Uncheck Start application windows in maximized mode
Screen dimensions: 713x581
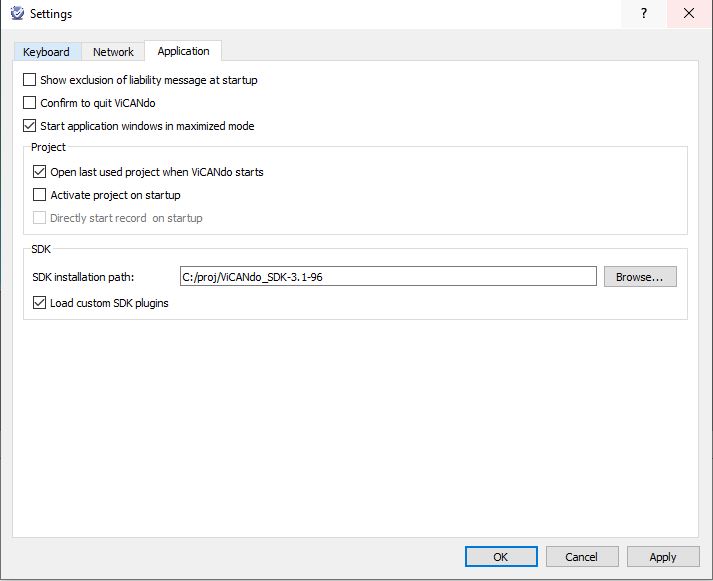pyautogui.click(x=30, y=126)
